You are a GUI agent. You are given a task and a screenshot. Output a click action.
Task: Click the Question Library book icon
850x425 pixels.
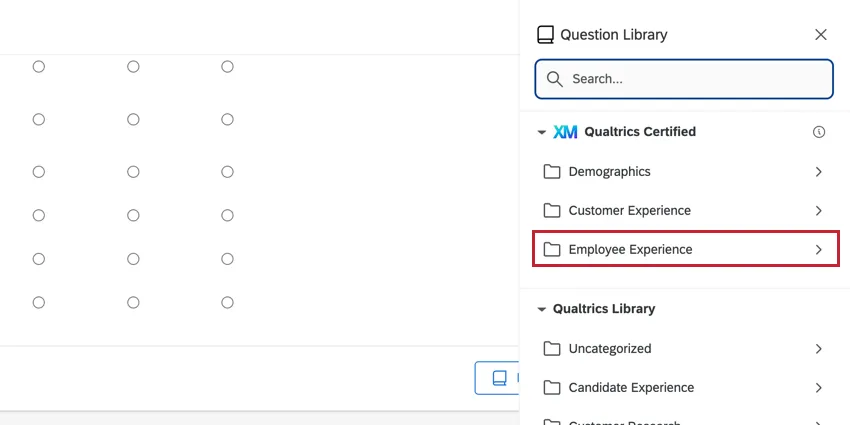[545, 35]
